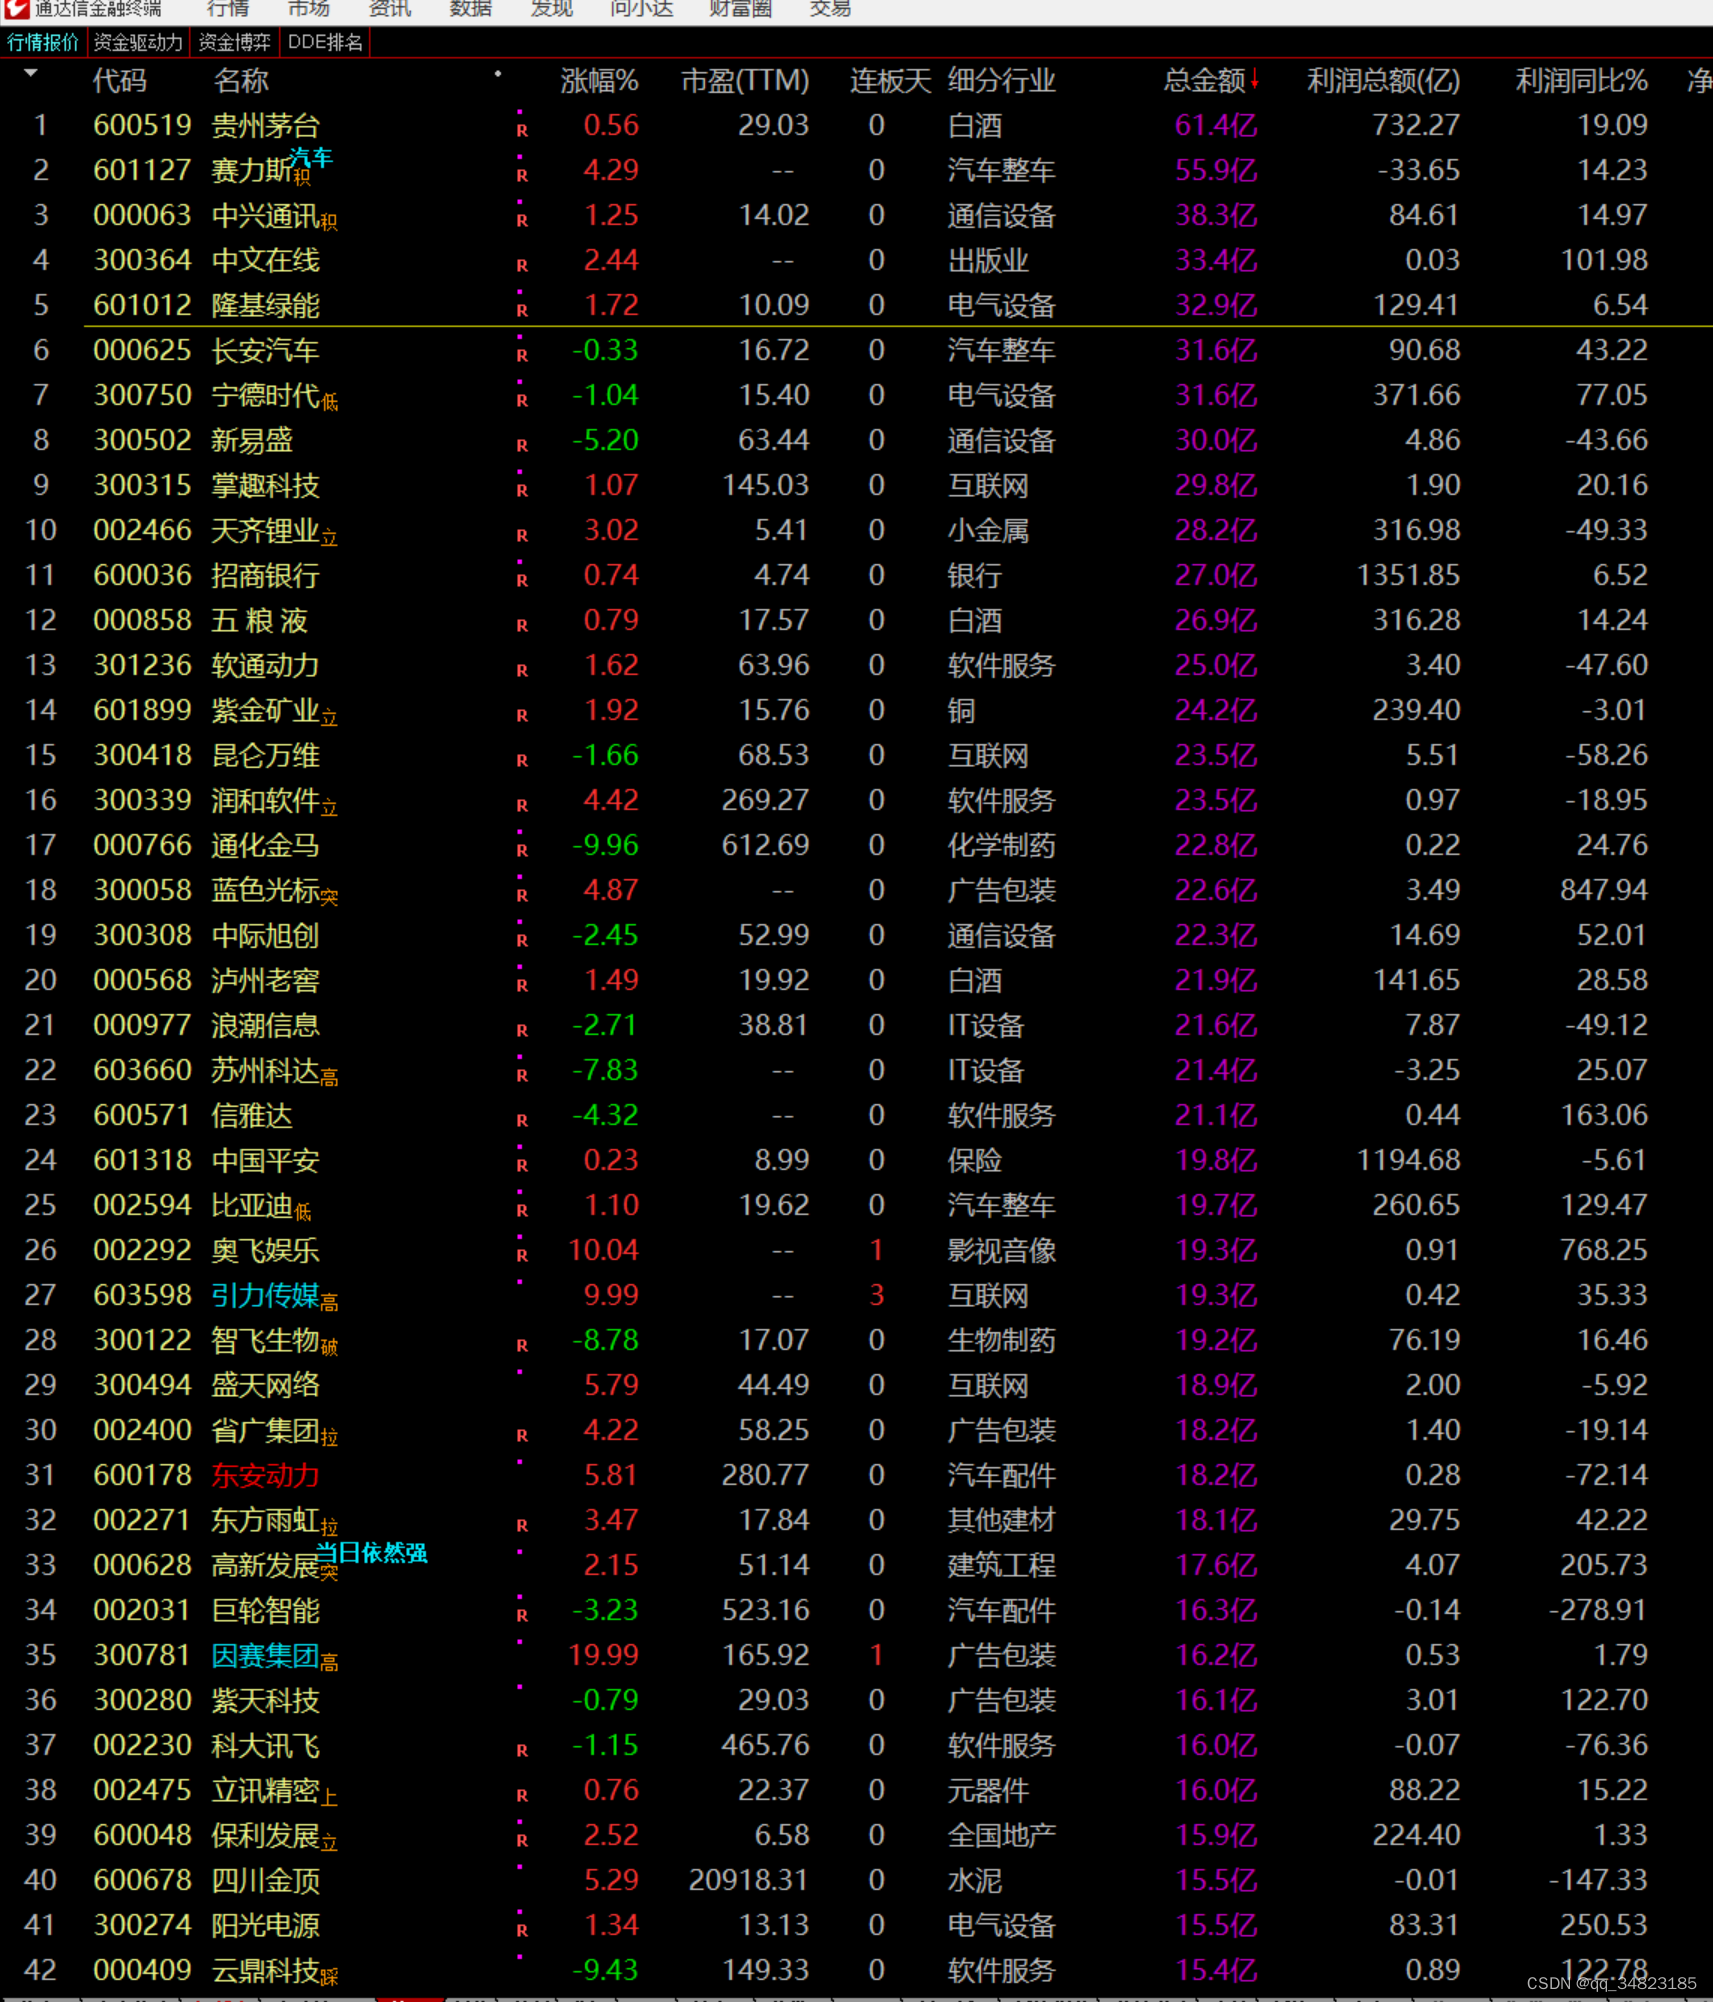This screenshot has width=1713, height=2002.
Task: Open the table dropdown triangle beside 代码
Action: pyautogui.click(x=31, y=73)
